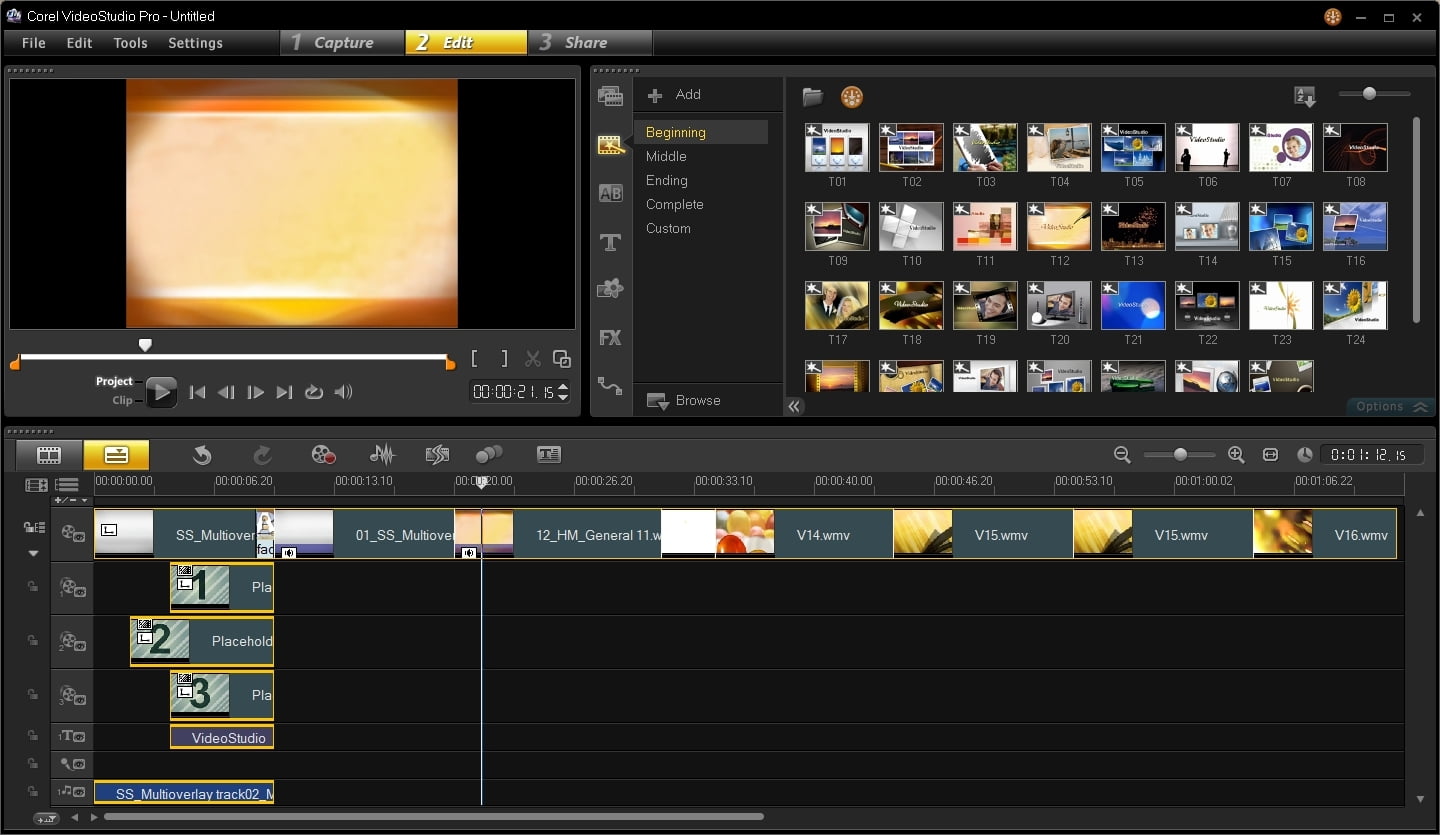Toggle Ripple Editing on the timeline
This screenshot has width=1440, height=835.
pos(34,528)
